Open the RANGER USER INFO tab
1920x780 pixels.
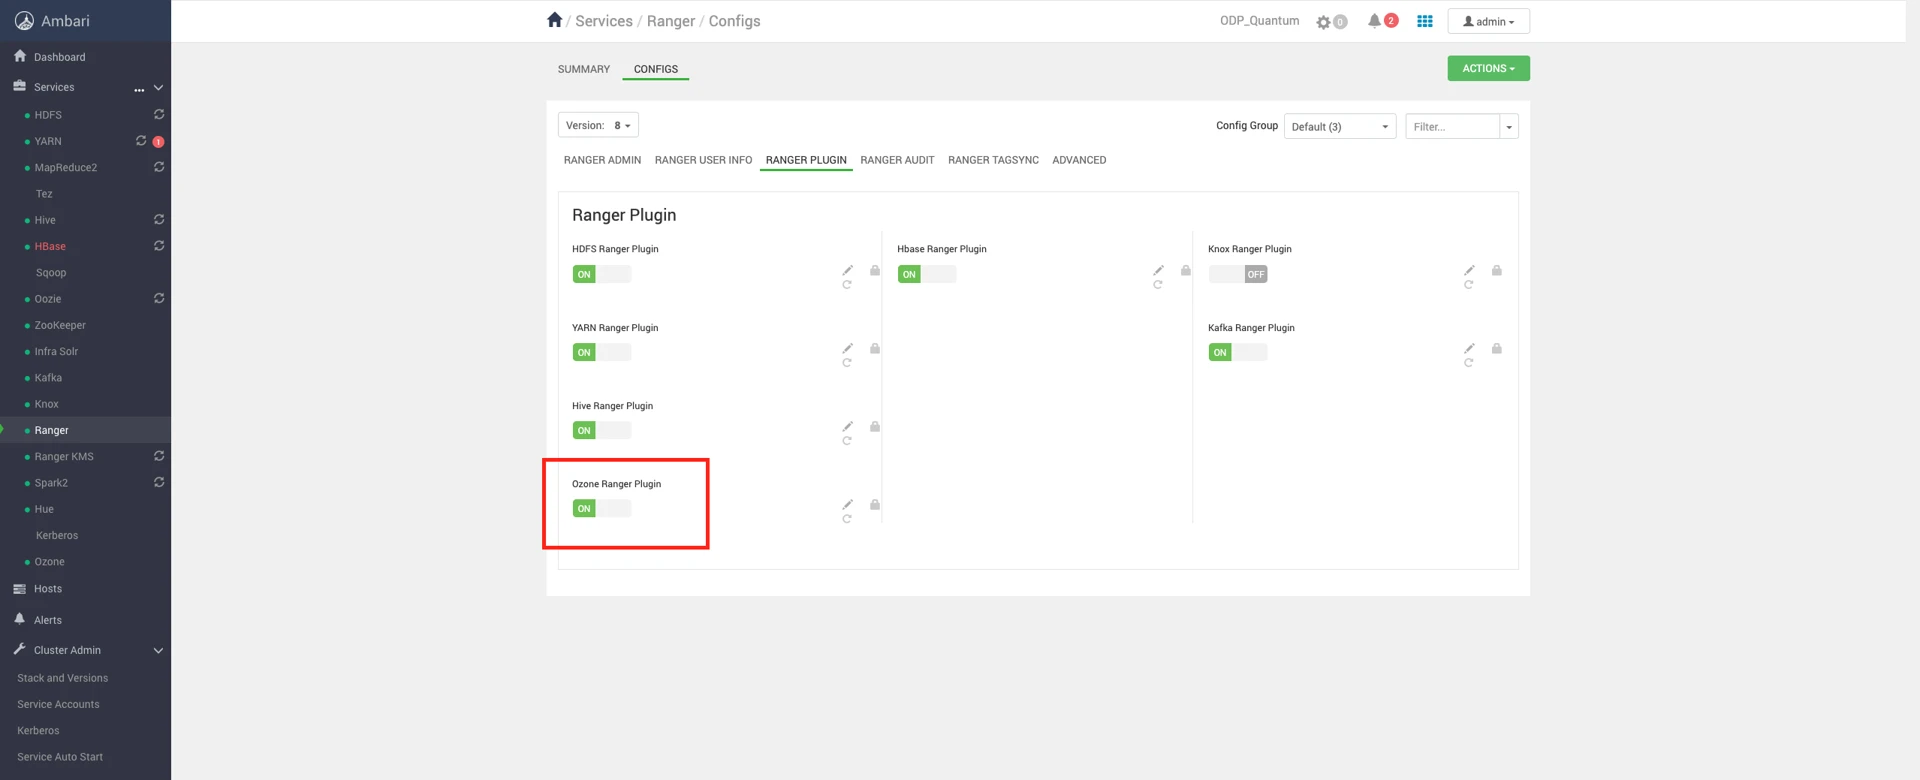[x=703, y=160]
